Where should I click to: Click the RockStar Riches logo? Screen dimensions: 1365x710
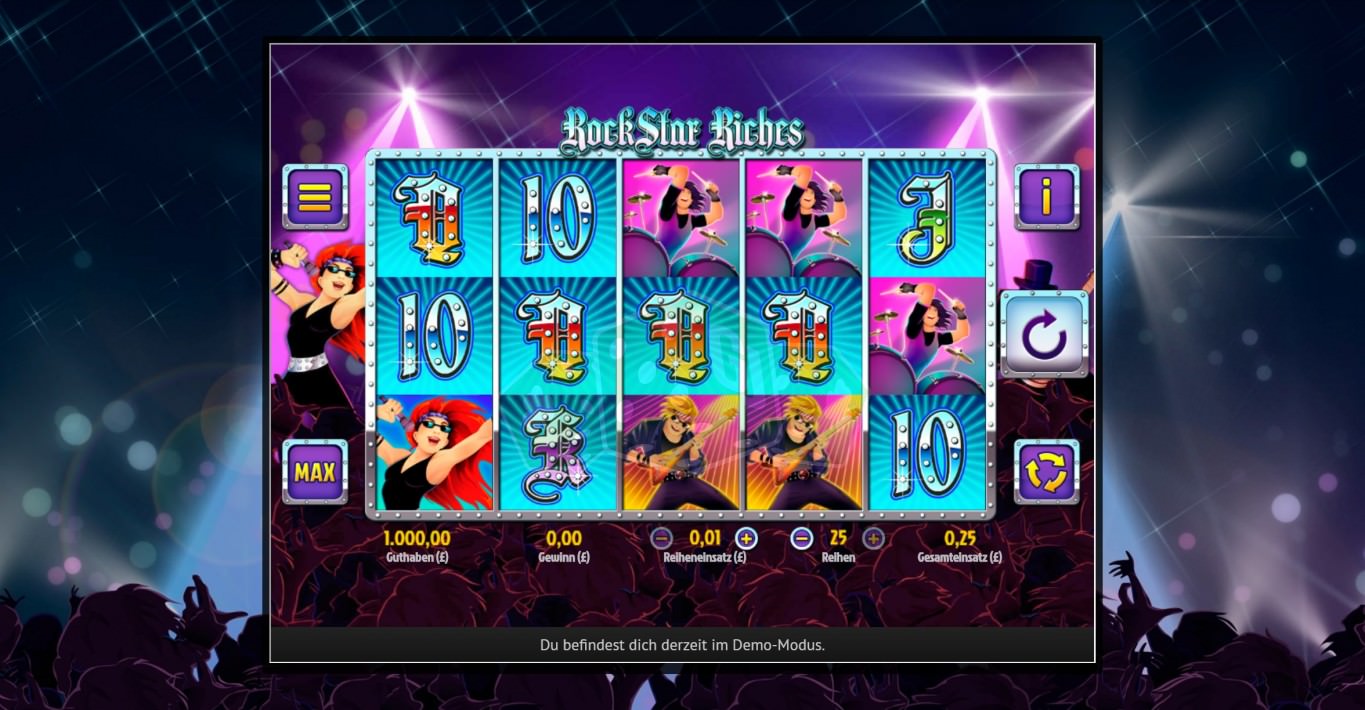681,131
